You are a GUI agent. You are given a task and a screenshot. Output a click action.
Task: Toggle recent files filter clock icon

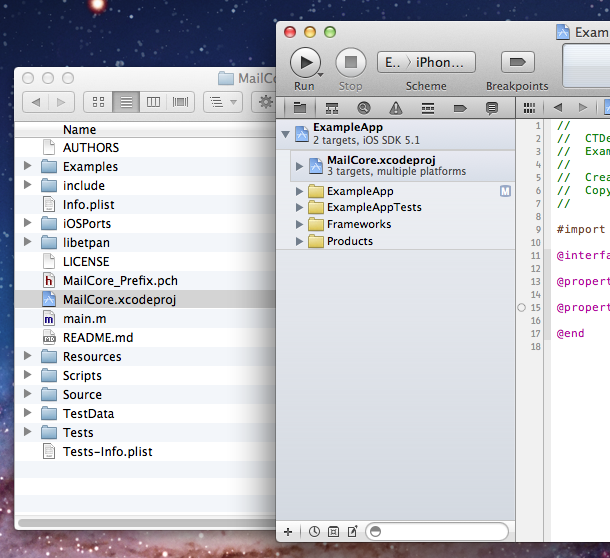point(314,532)
